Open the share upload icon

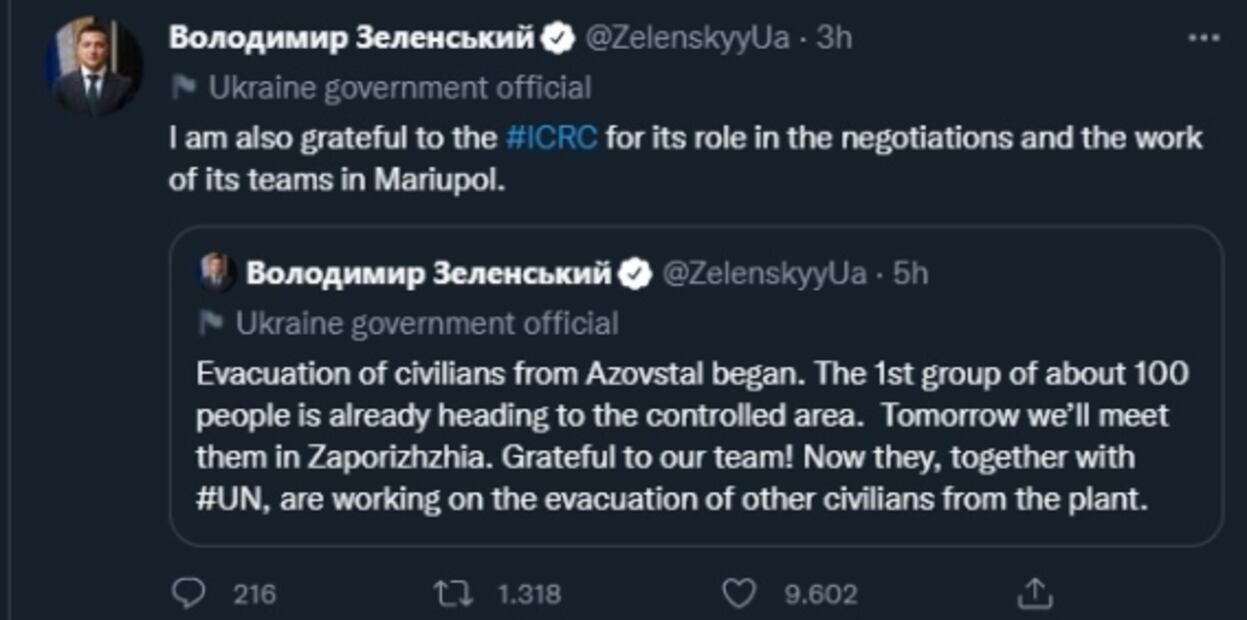[1035, 594]
